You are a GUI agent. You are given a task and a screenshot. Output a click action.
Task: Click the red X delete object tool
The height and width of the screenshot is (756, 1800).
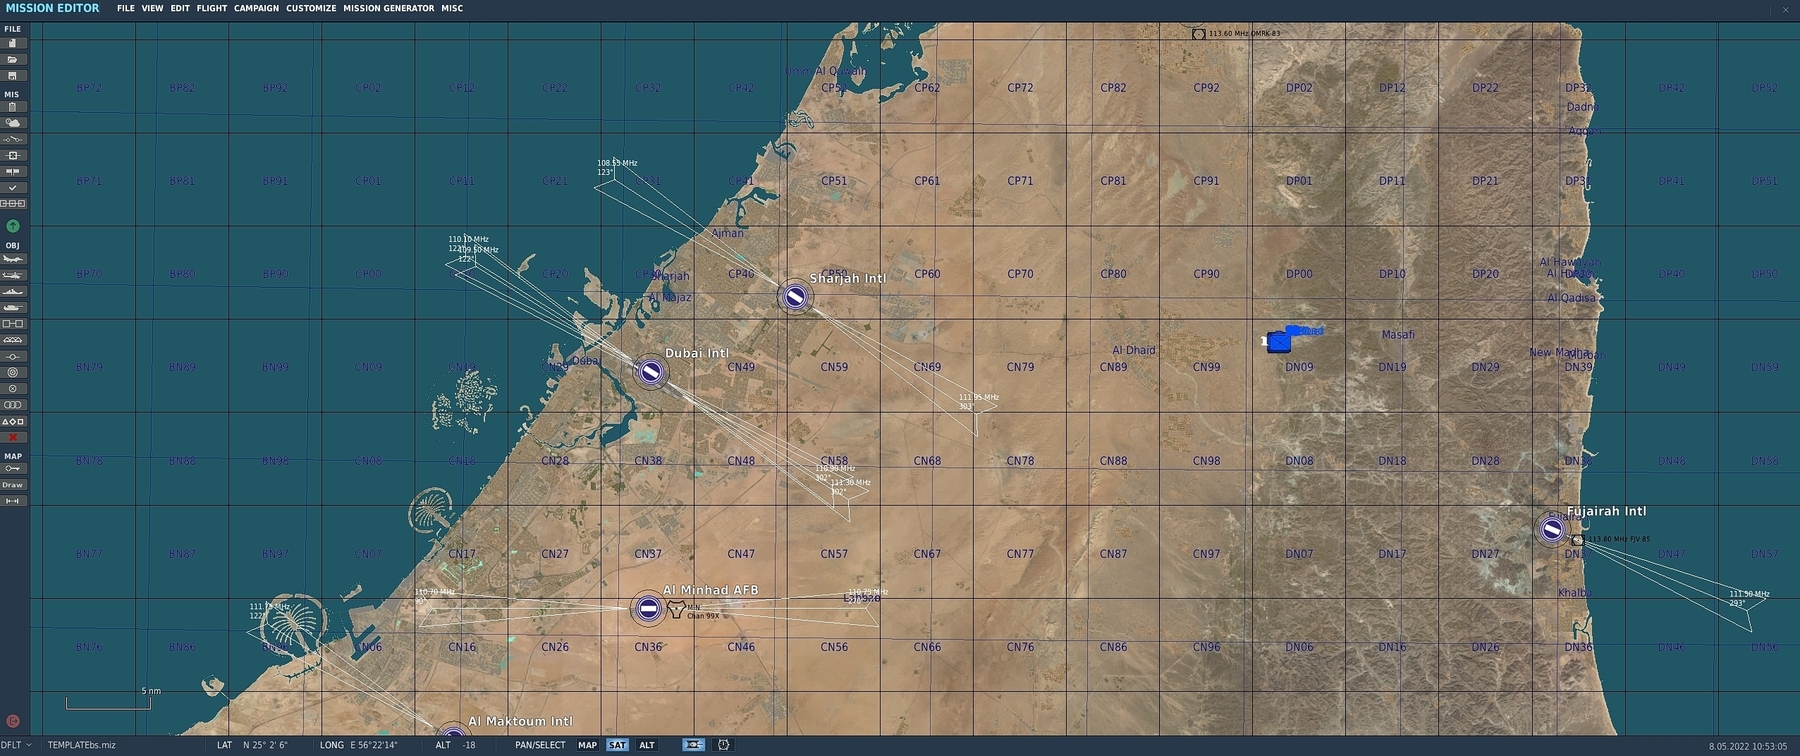click(13, 437)
